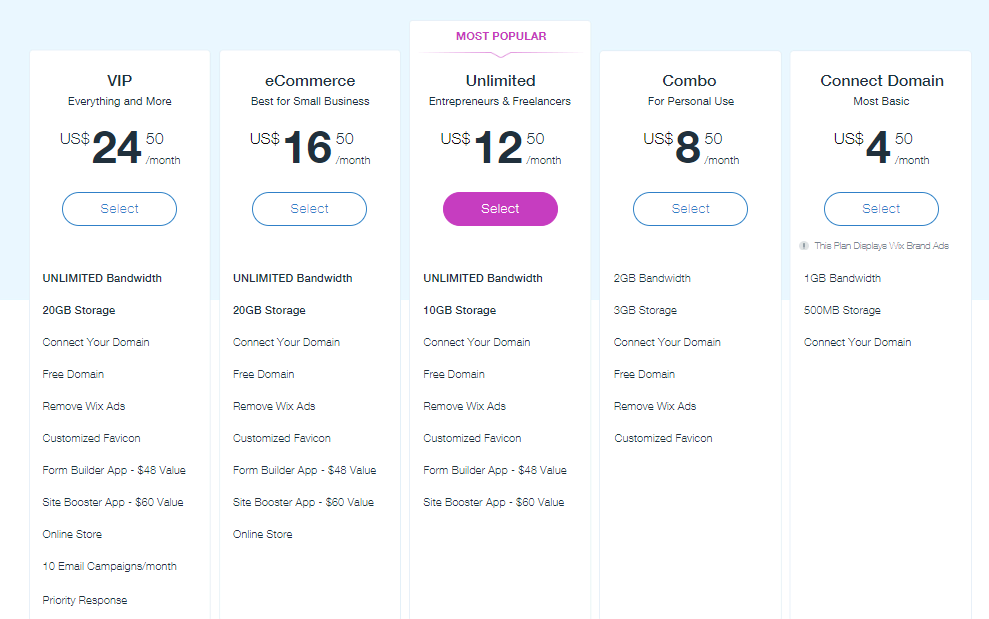This screenshot has height=619, width=989.
Task: Click 500MB Storage under Connect Domain
Action: coord(842,310)
